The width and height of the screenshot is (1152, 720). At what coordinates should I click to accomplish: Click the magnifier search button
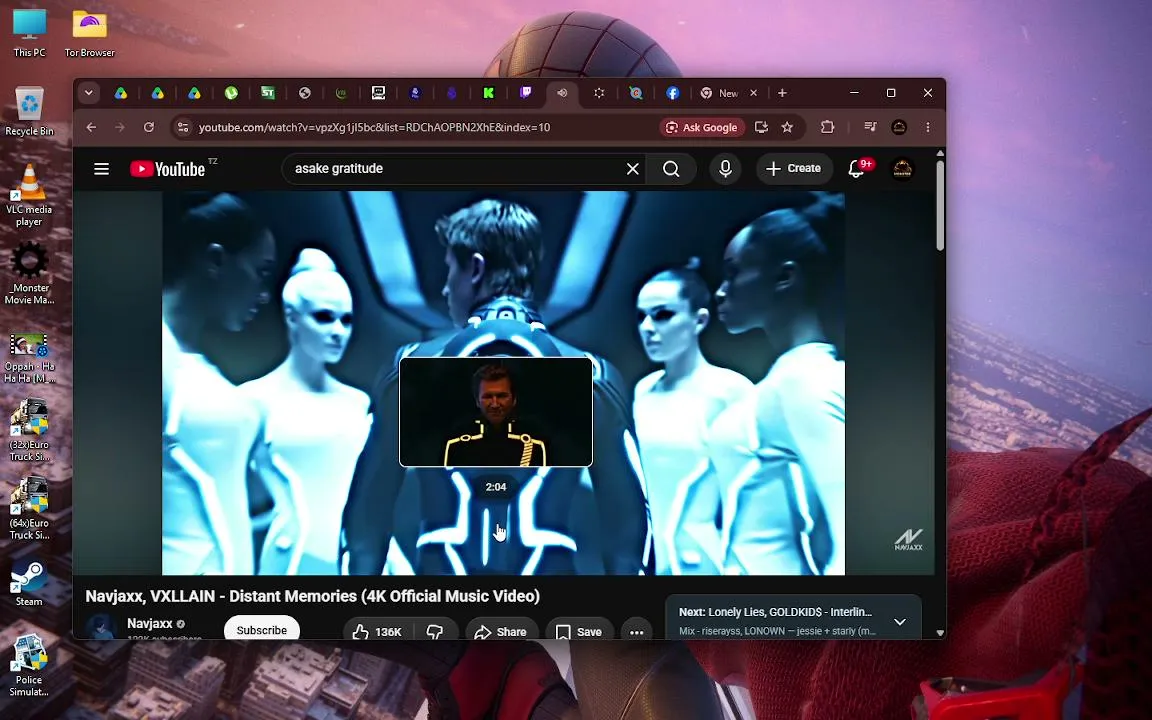pyautogui.click(x=671, y=169)
